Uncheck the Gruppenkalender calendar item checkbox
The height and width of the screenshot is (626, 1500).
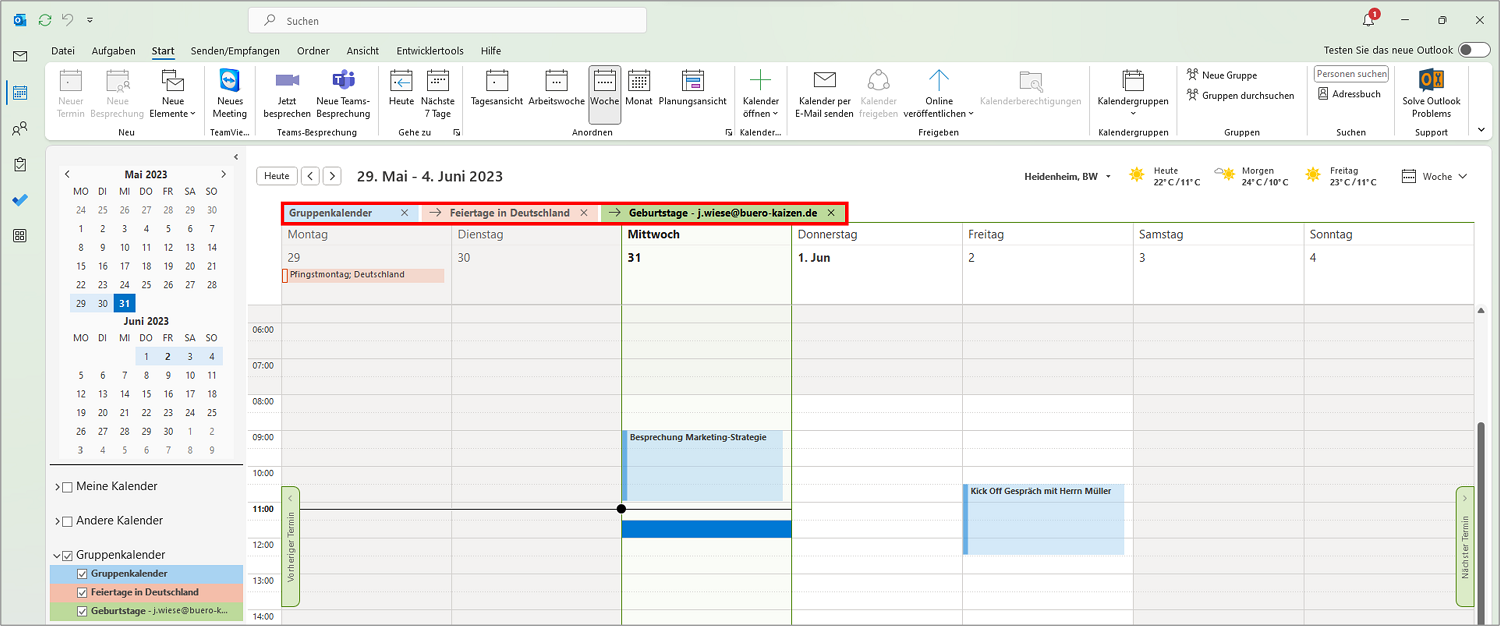click(83, 574)
